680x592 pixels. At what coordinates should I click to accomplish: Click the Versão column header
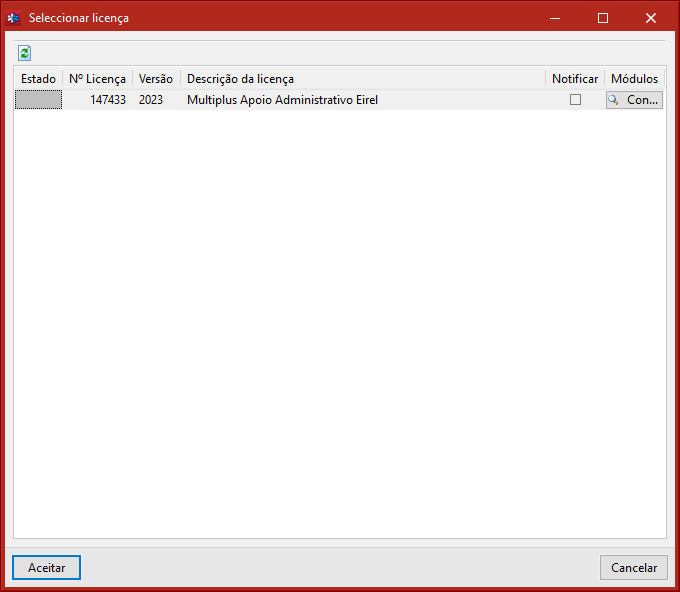point(156,78)
